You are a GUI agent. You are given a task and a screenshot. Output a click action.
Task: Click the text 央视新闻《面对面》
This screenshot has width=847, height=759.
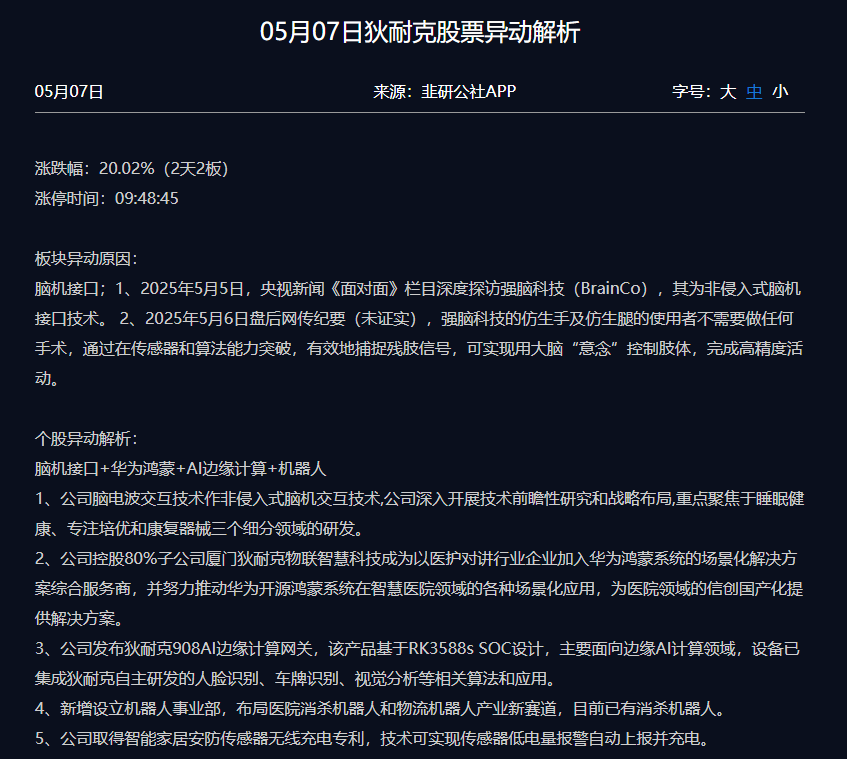point(332,288)
